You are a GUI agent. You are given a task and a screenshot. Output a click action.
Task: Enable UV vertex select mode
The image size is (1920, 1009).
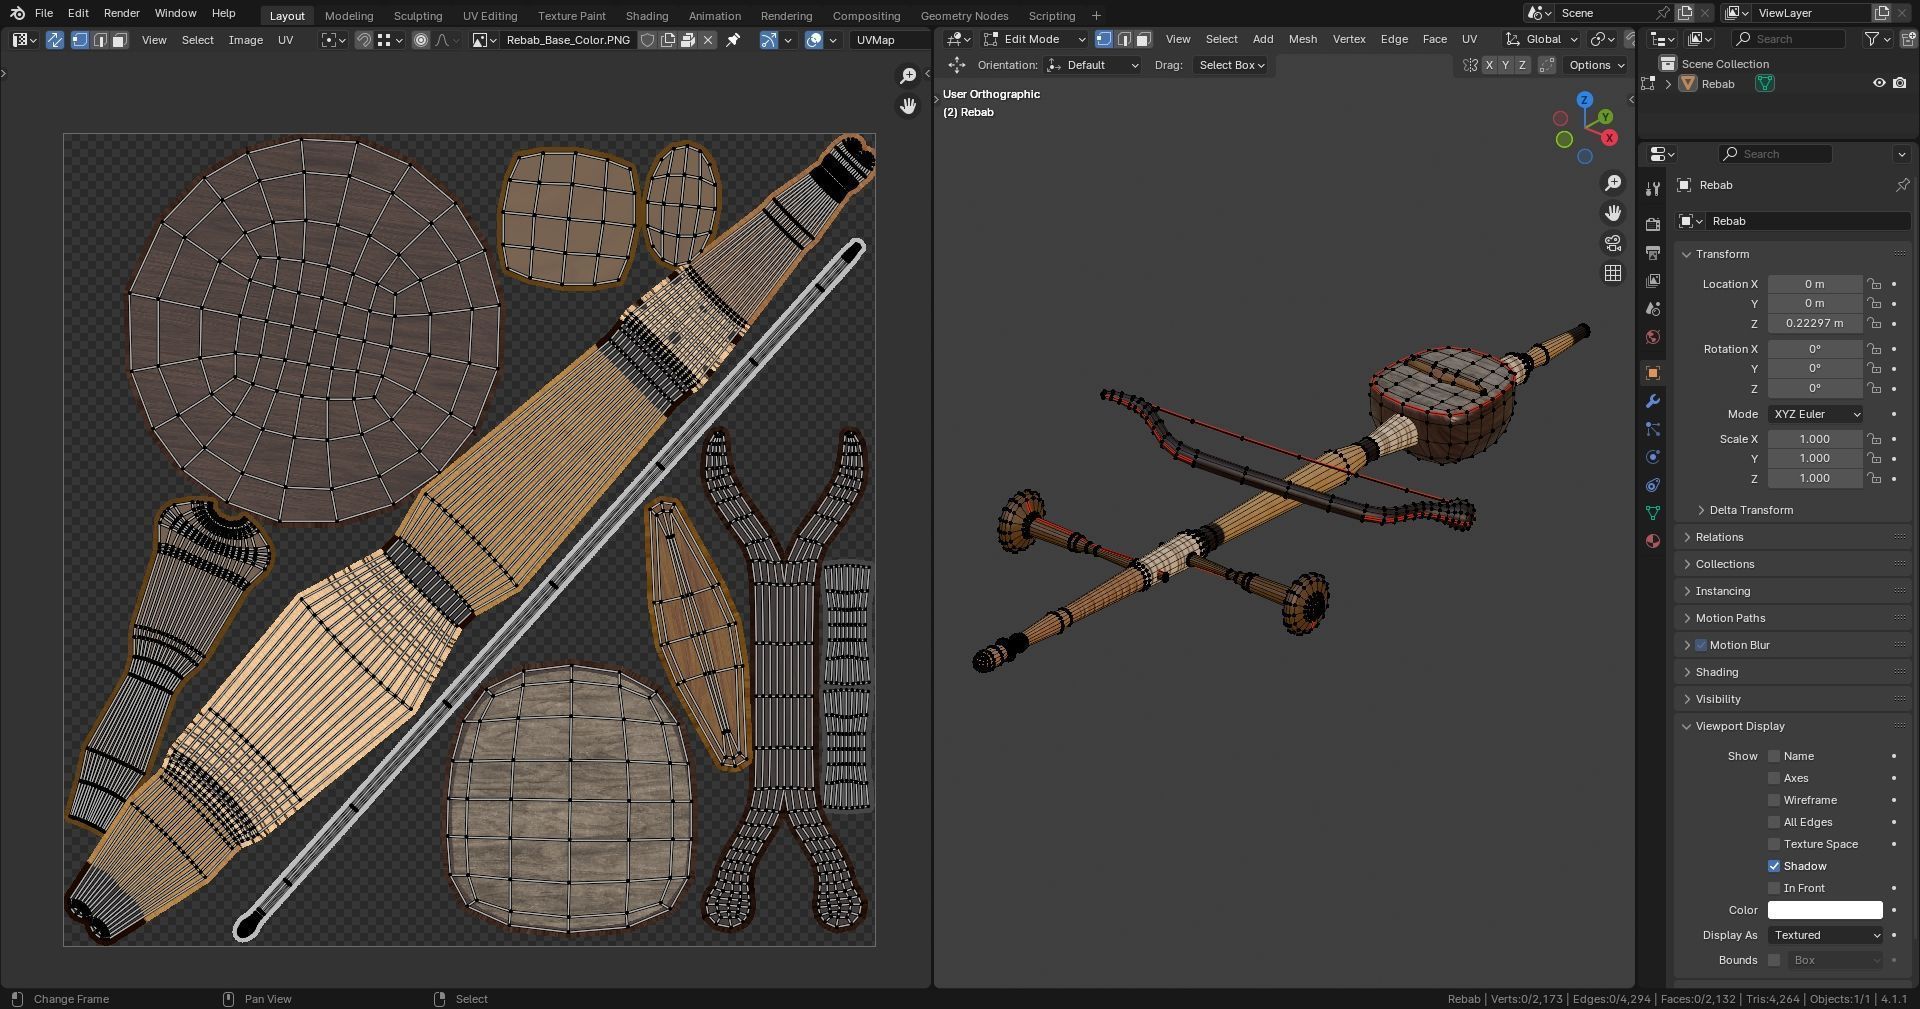80,40
